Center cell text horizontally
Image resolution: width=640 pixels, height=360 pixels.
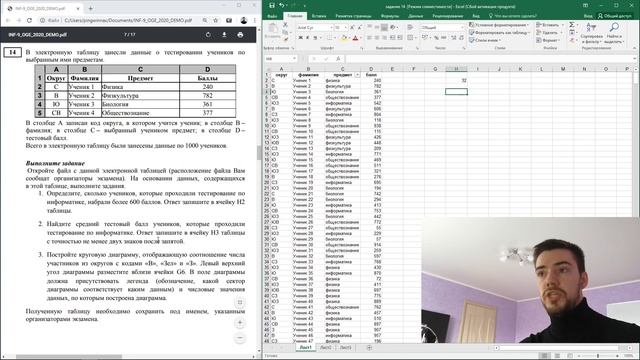click(377, 38)
